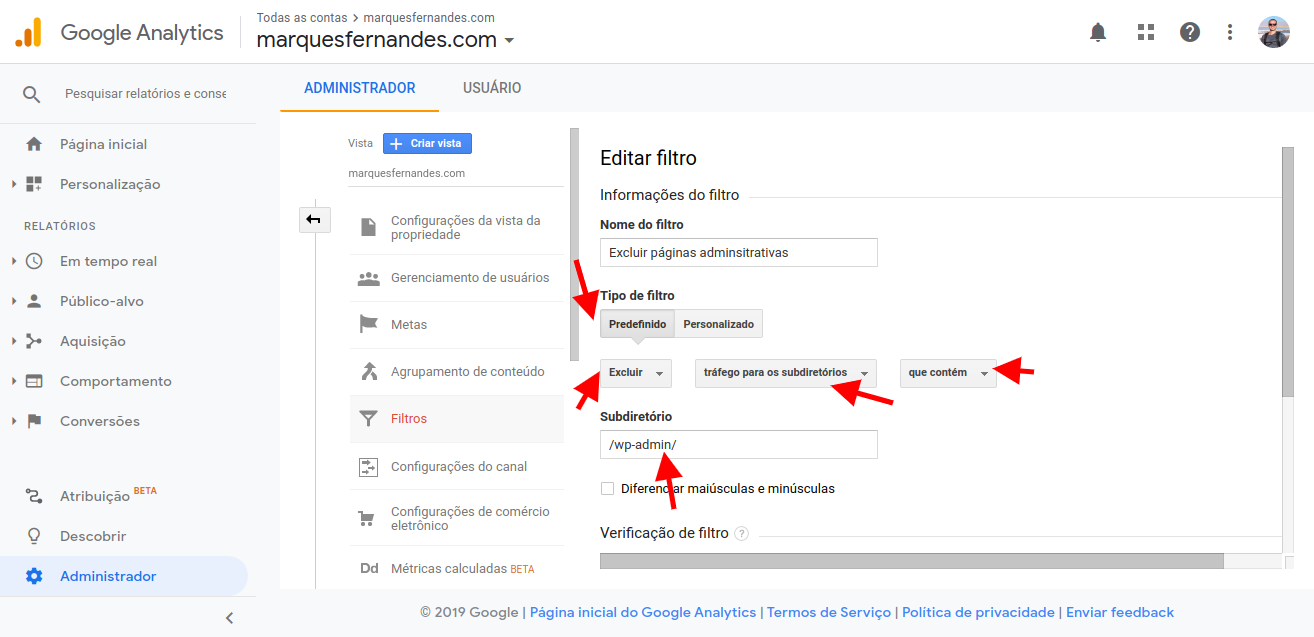Click the Nome do filtro input field

point(739,253)
